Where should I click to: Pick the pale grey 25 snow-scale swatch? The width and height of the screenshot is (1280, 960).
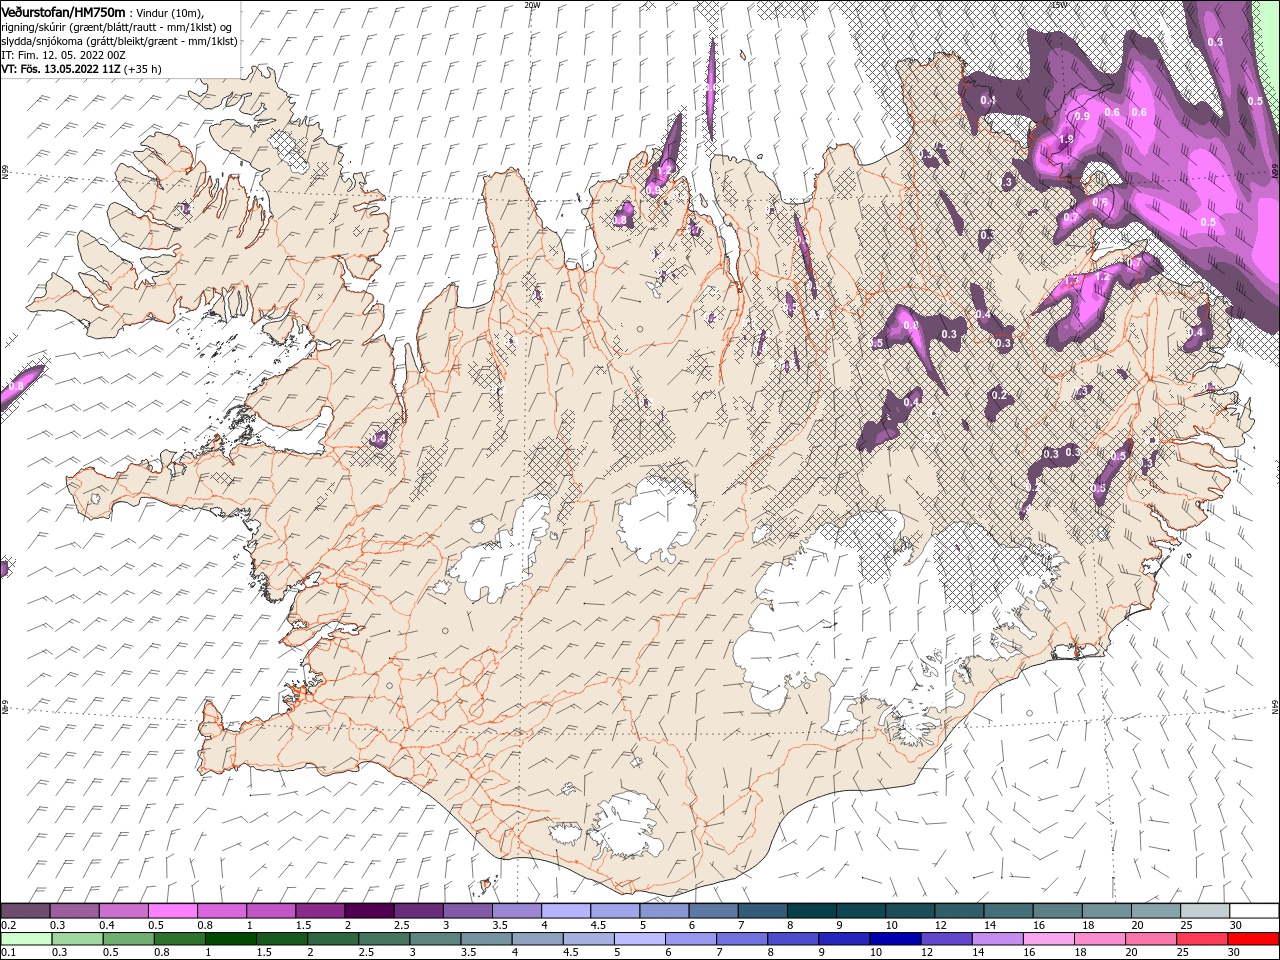pyautogui.click(x=1205, y=911)
